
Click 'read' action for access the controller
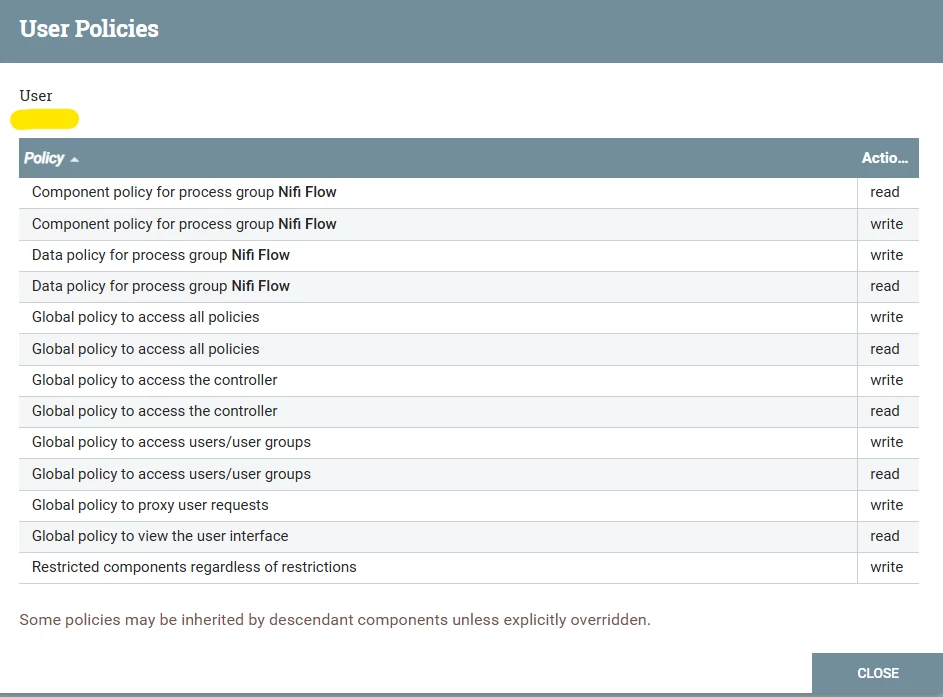click(885, 411)
